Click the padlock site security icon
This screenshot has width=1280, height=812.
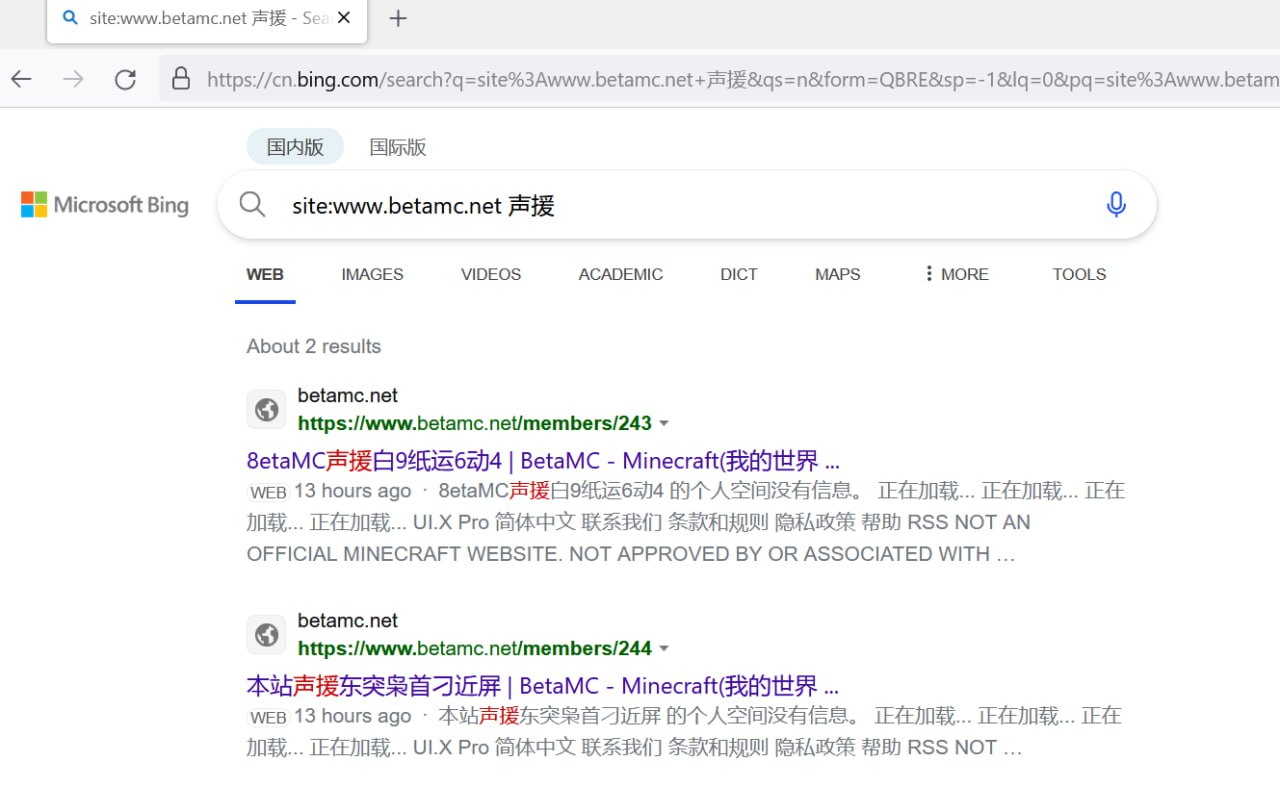(x=181, y=80)
